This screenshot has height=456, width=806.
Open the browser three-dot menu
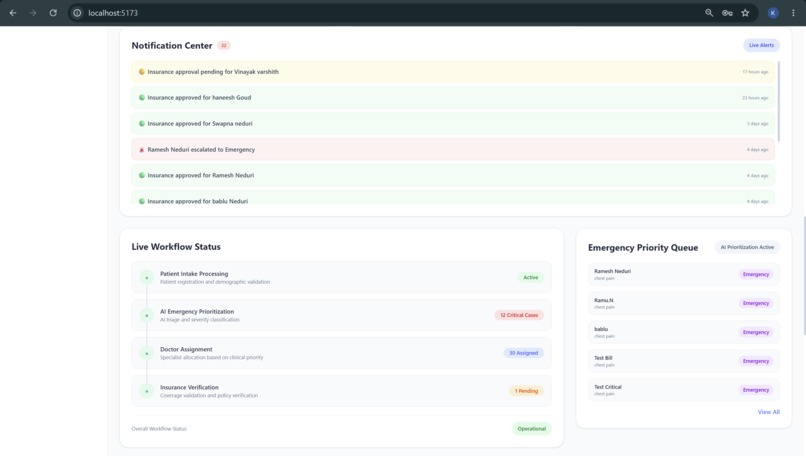793,13
